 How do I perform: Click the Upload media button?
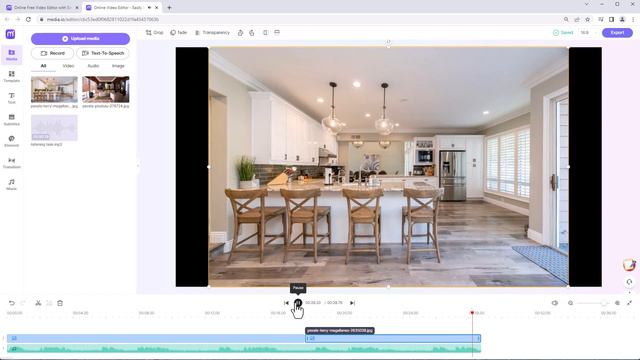(80, 39)
